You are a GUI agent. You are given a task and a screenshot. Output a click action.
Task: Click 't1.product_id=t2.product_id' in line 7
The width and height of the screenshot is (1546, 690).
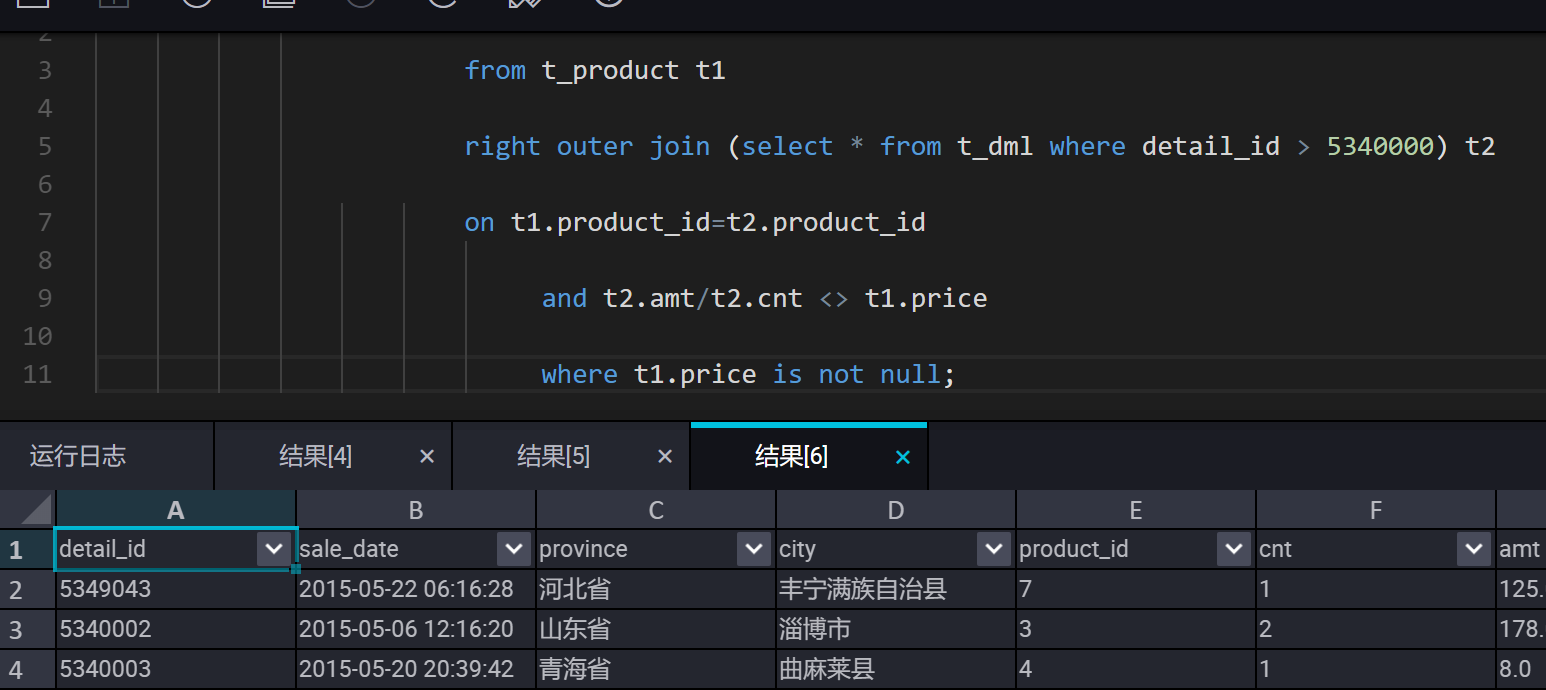click(x=718, y=222)
